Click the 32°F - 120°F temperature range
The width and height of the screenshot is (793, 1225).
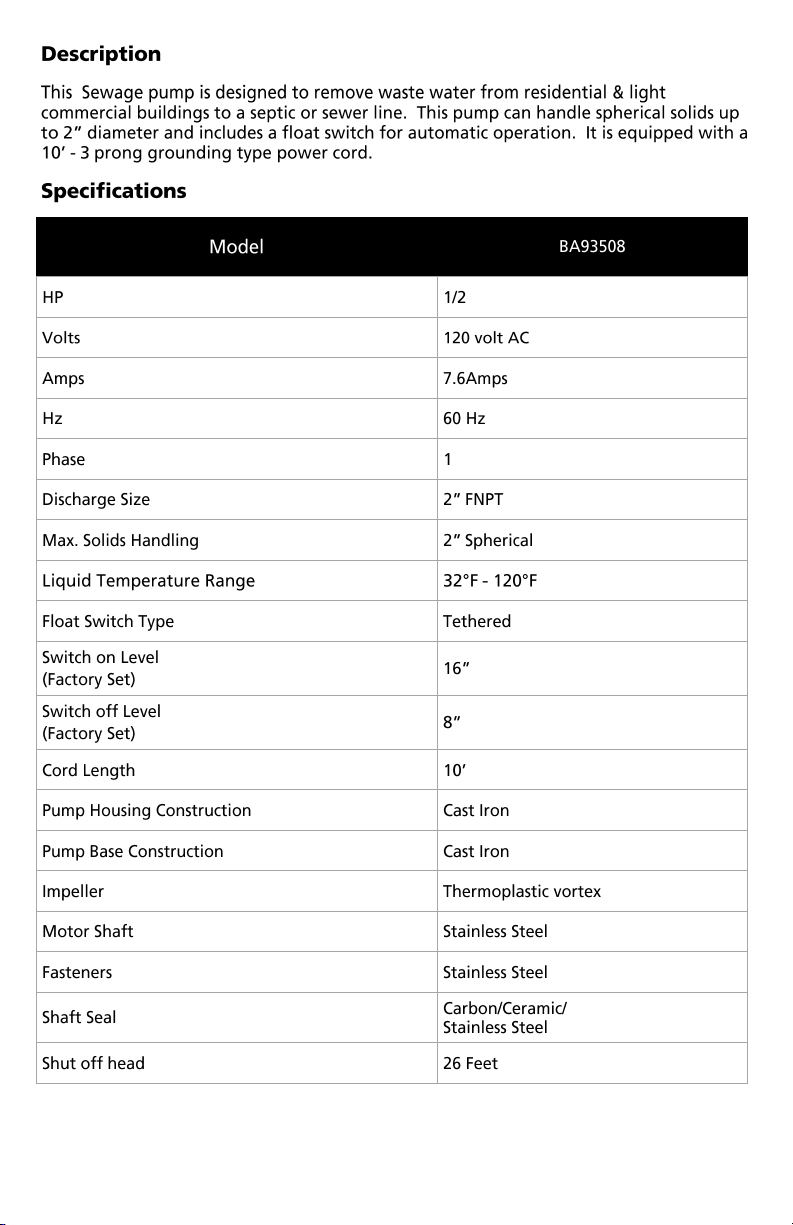491,581
